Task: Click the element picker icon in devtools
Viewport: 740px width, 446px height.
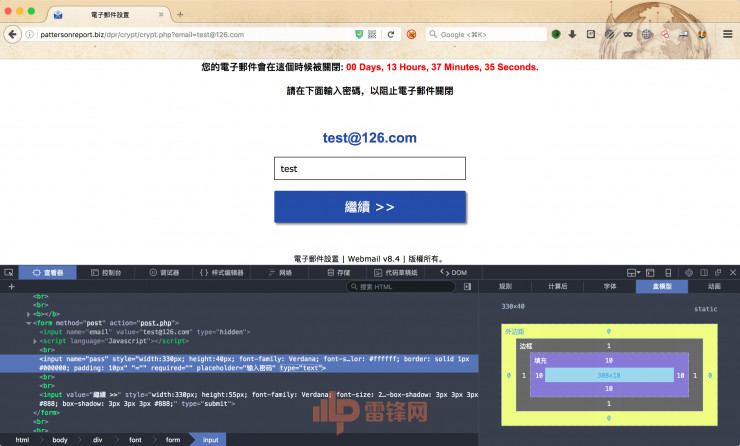Action: click(x=8, y=273)
